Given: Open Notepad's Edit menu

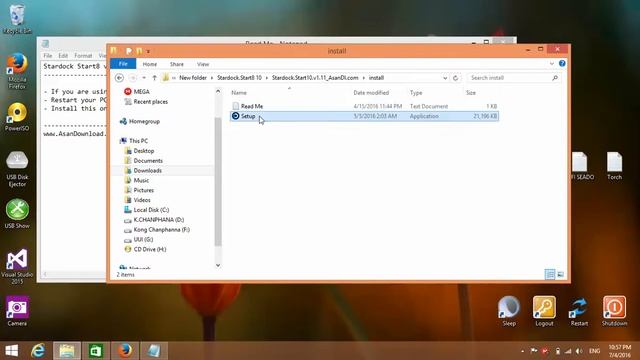Looking at the screenshot, I should point(63,56).
